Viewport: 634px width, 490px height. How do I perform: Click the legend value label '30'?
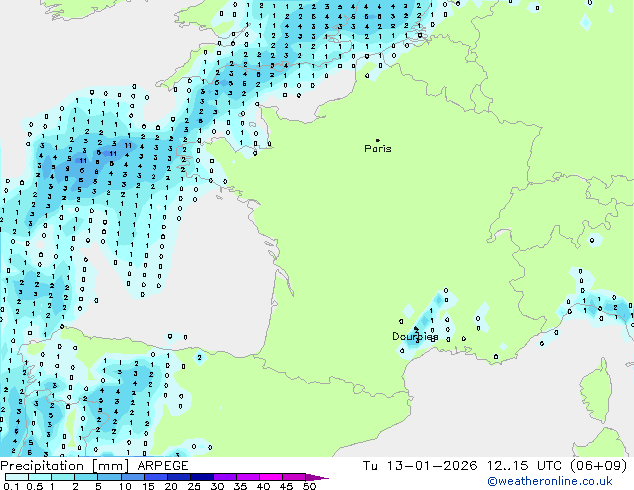[217, 486]
